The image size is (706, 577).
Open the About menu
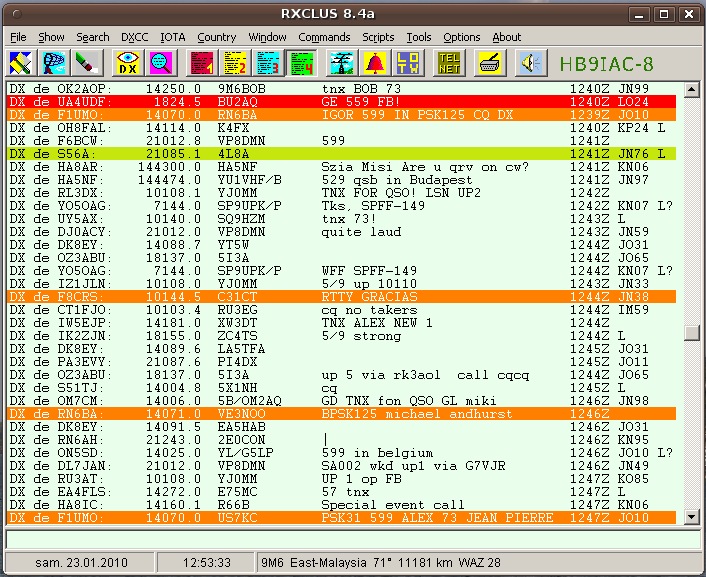(x=506, y=37)
